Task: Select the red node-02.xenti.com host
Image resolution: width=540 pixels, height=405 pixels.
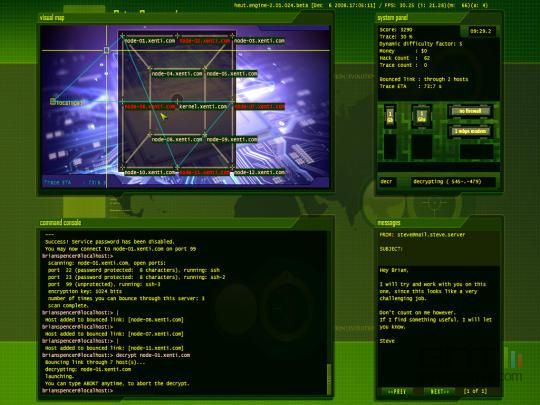Action: pyautogui.click(x=205, y=41)
